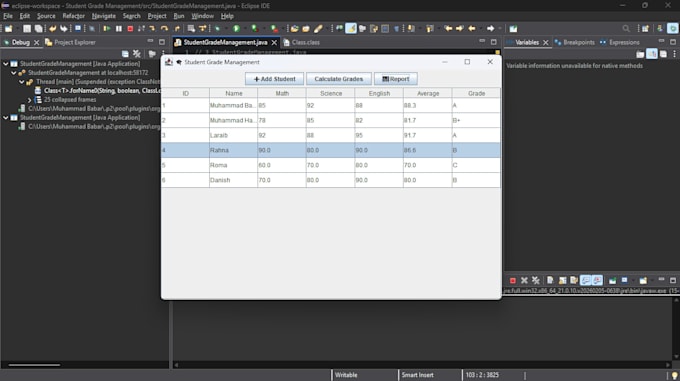The image size is (680, 381).
Task: Click Clear Console icon
Action: pyautogui.click(x=550, y=280)
